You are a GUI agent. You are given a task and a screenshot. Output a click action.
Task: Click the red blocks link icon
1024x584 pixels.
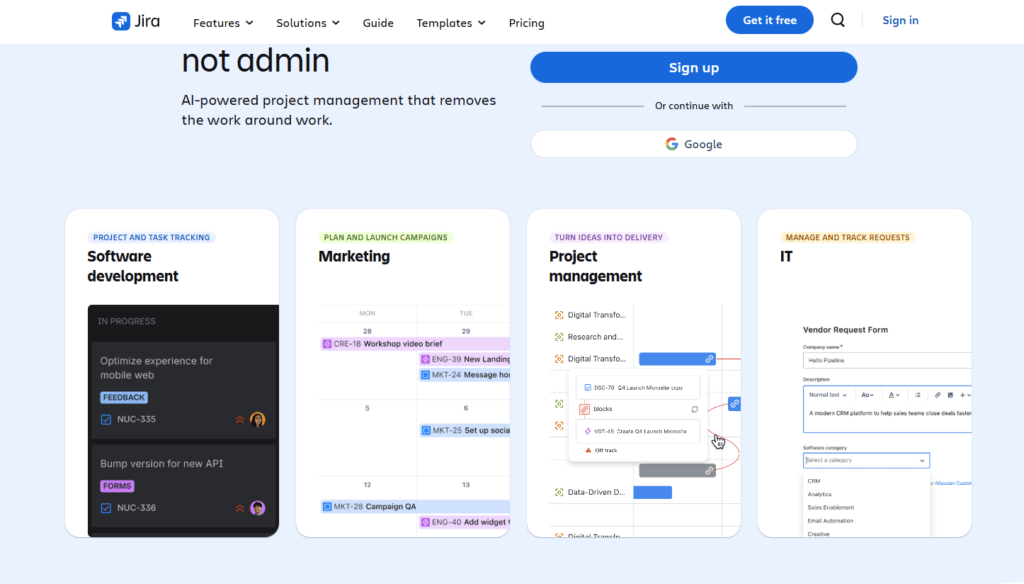[x=585, y=409]
